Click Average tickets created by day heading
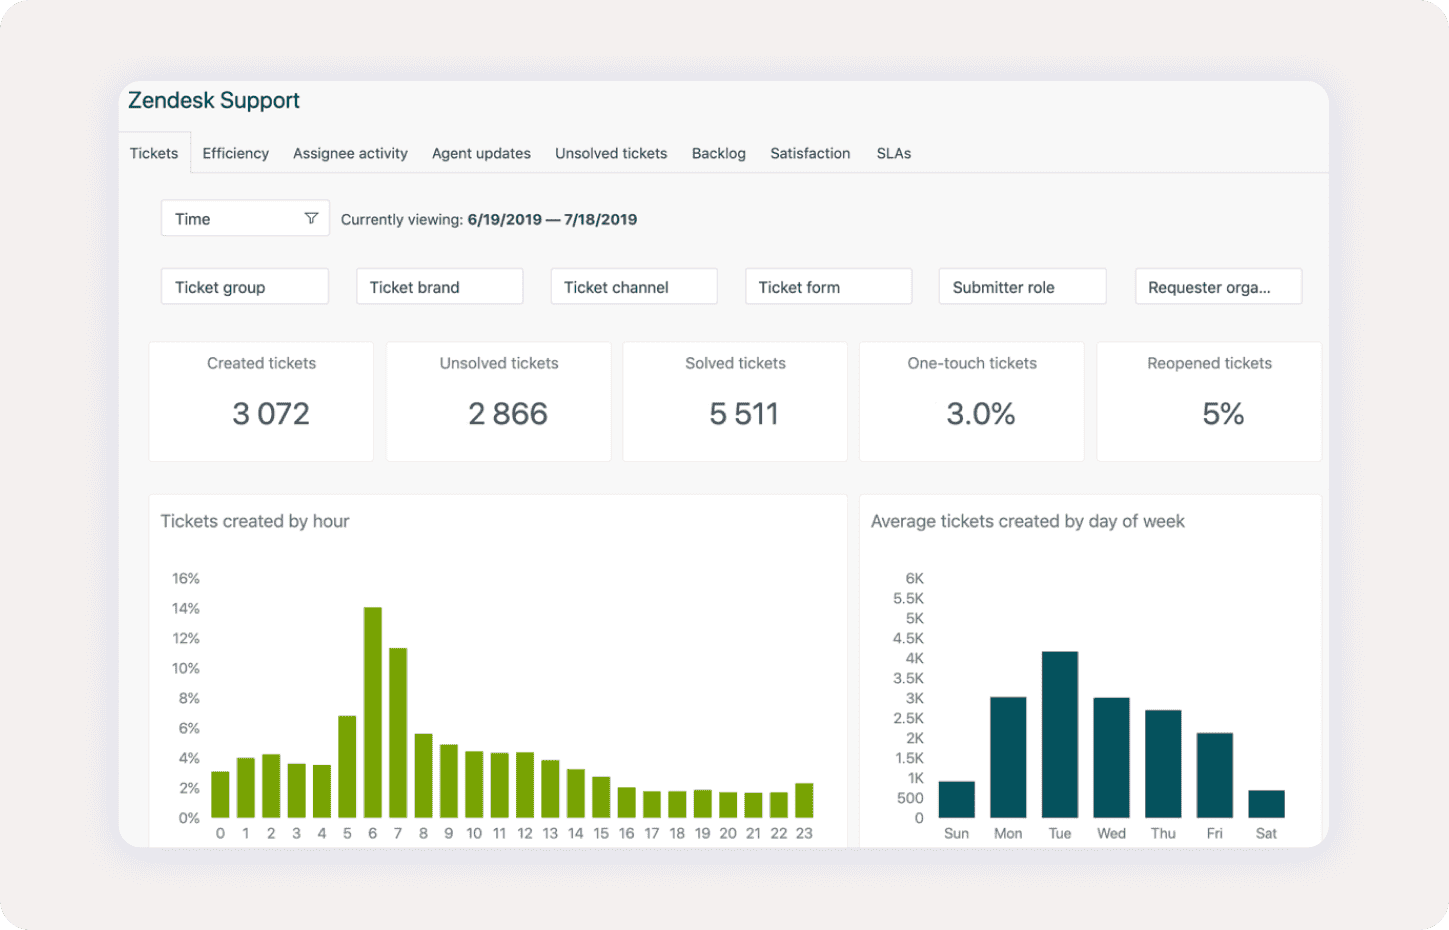 (1027, 521)
